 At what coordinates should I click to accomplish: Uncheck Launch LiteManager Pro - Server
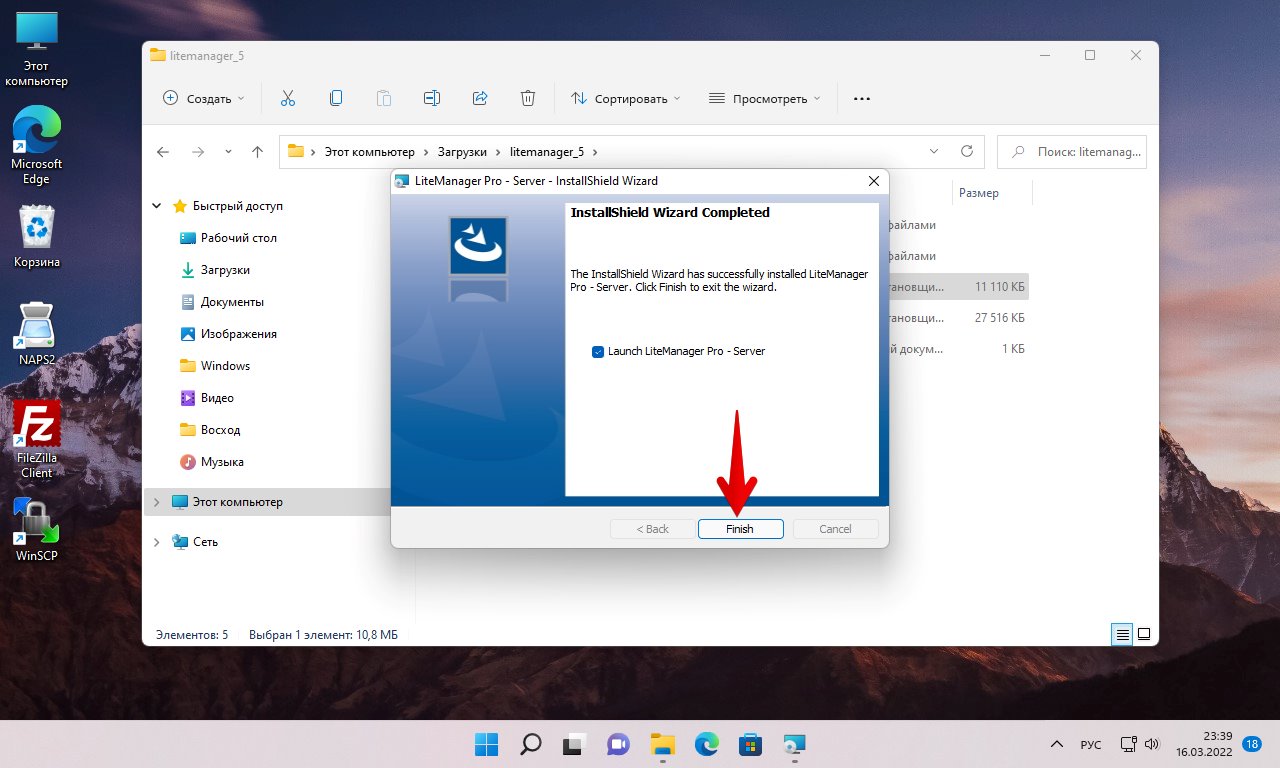598,351
